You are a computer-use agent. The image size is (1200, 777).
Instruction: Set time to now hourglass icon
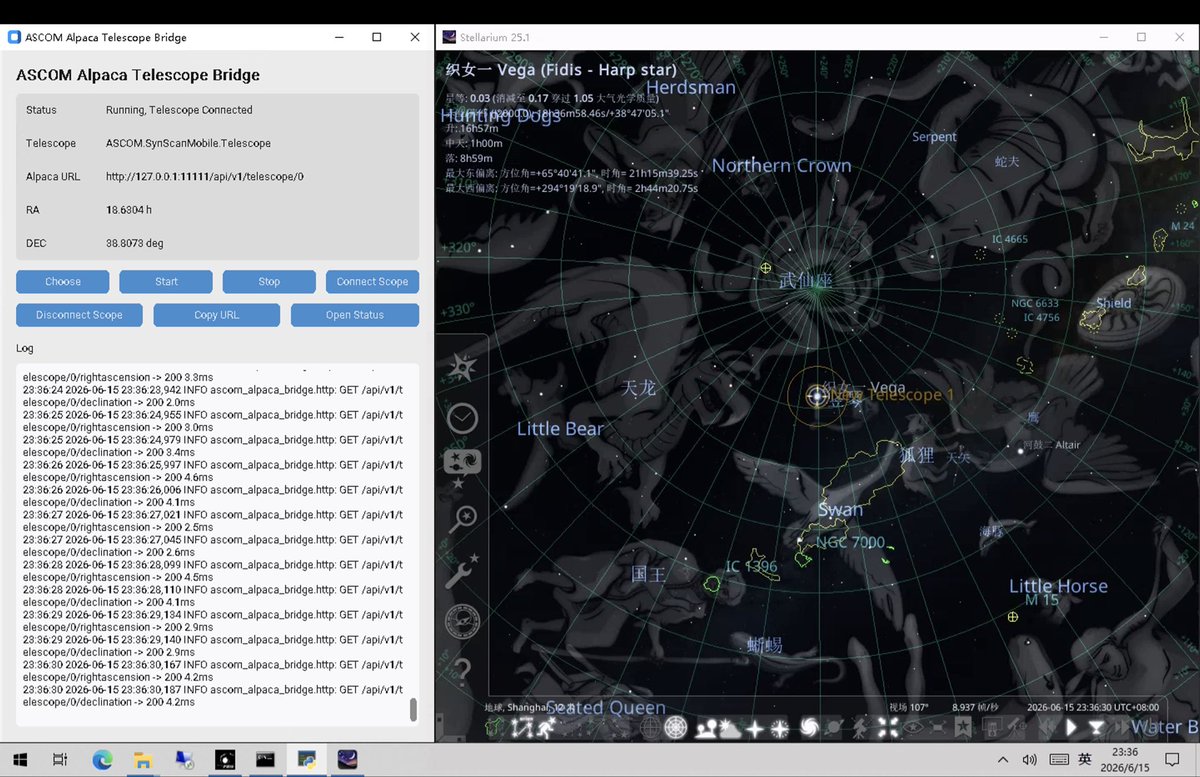click(x=1095, y=727)
